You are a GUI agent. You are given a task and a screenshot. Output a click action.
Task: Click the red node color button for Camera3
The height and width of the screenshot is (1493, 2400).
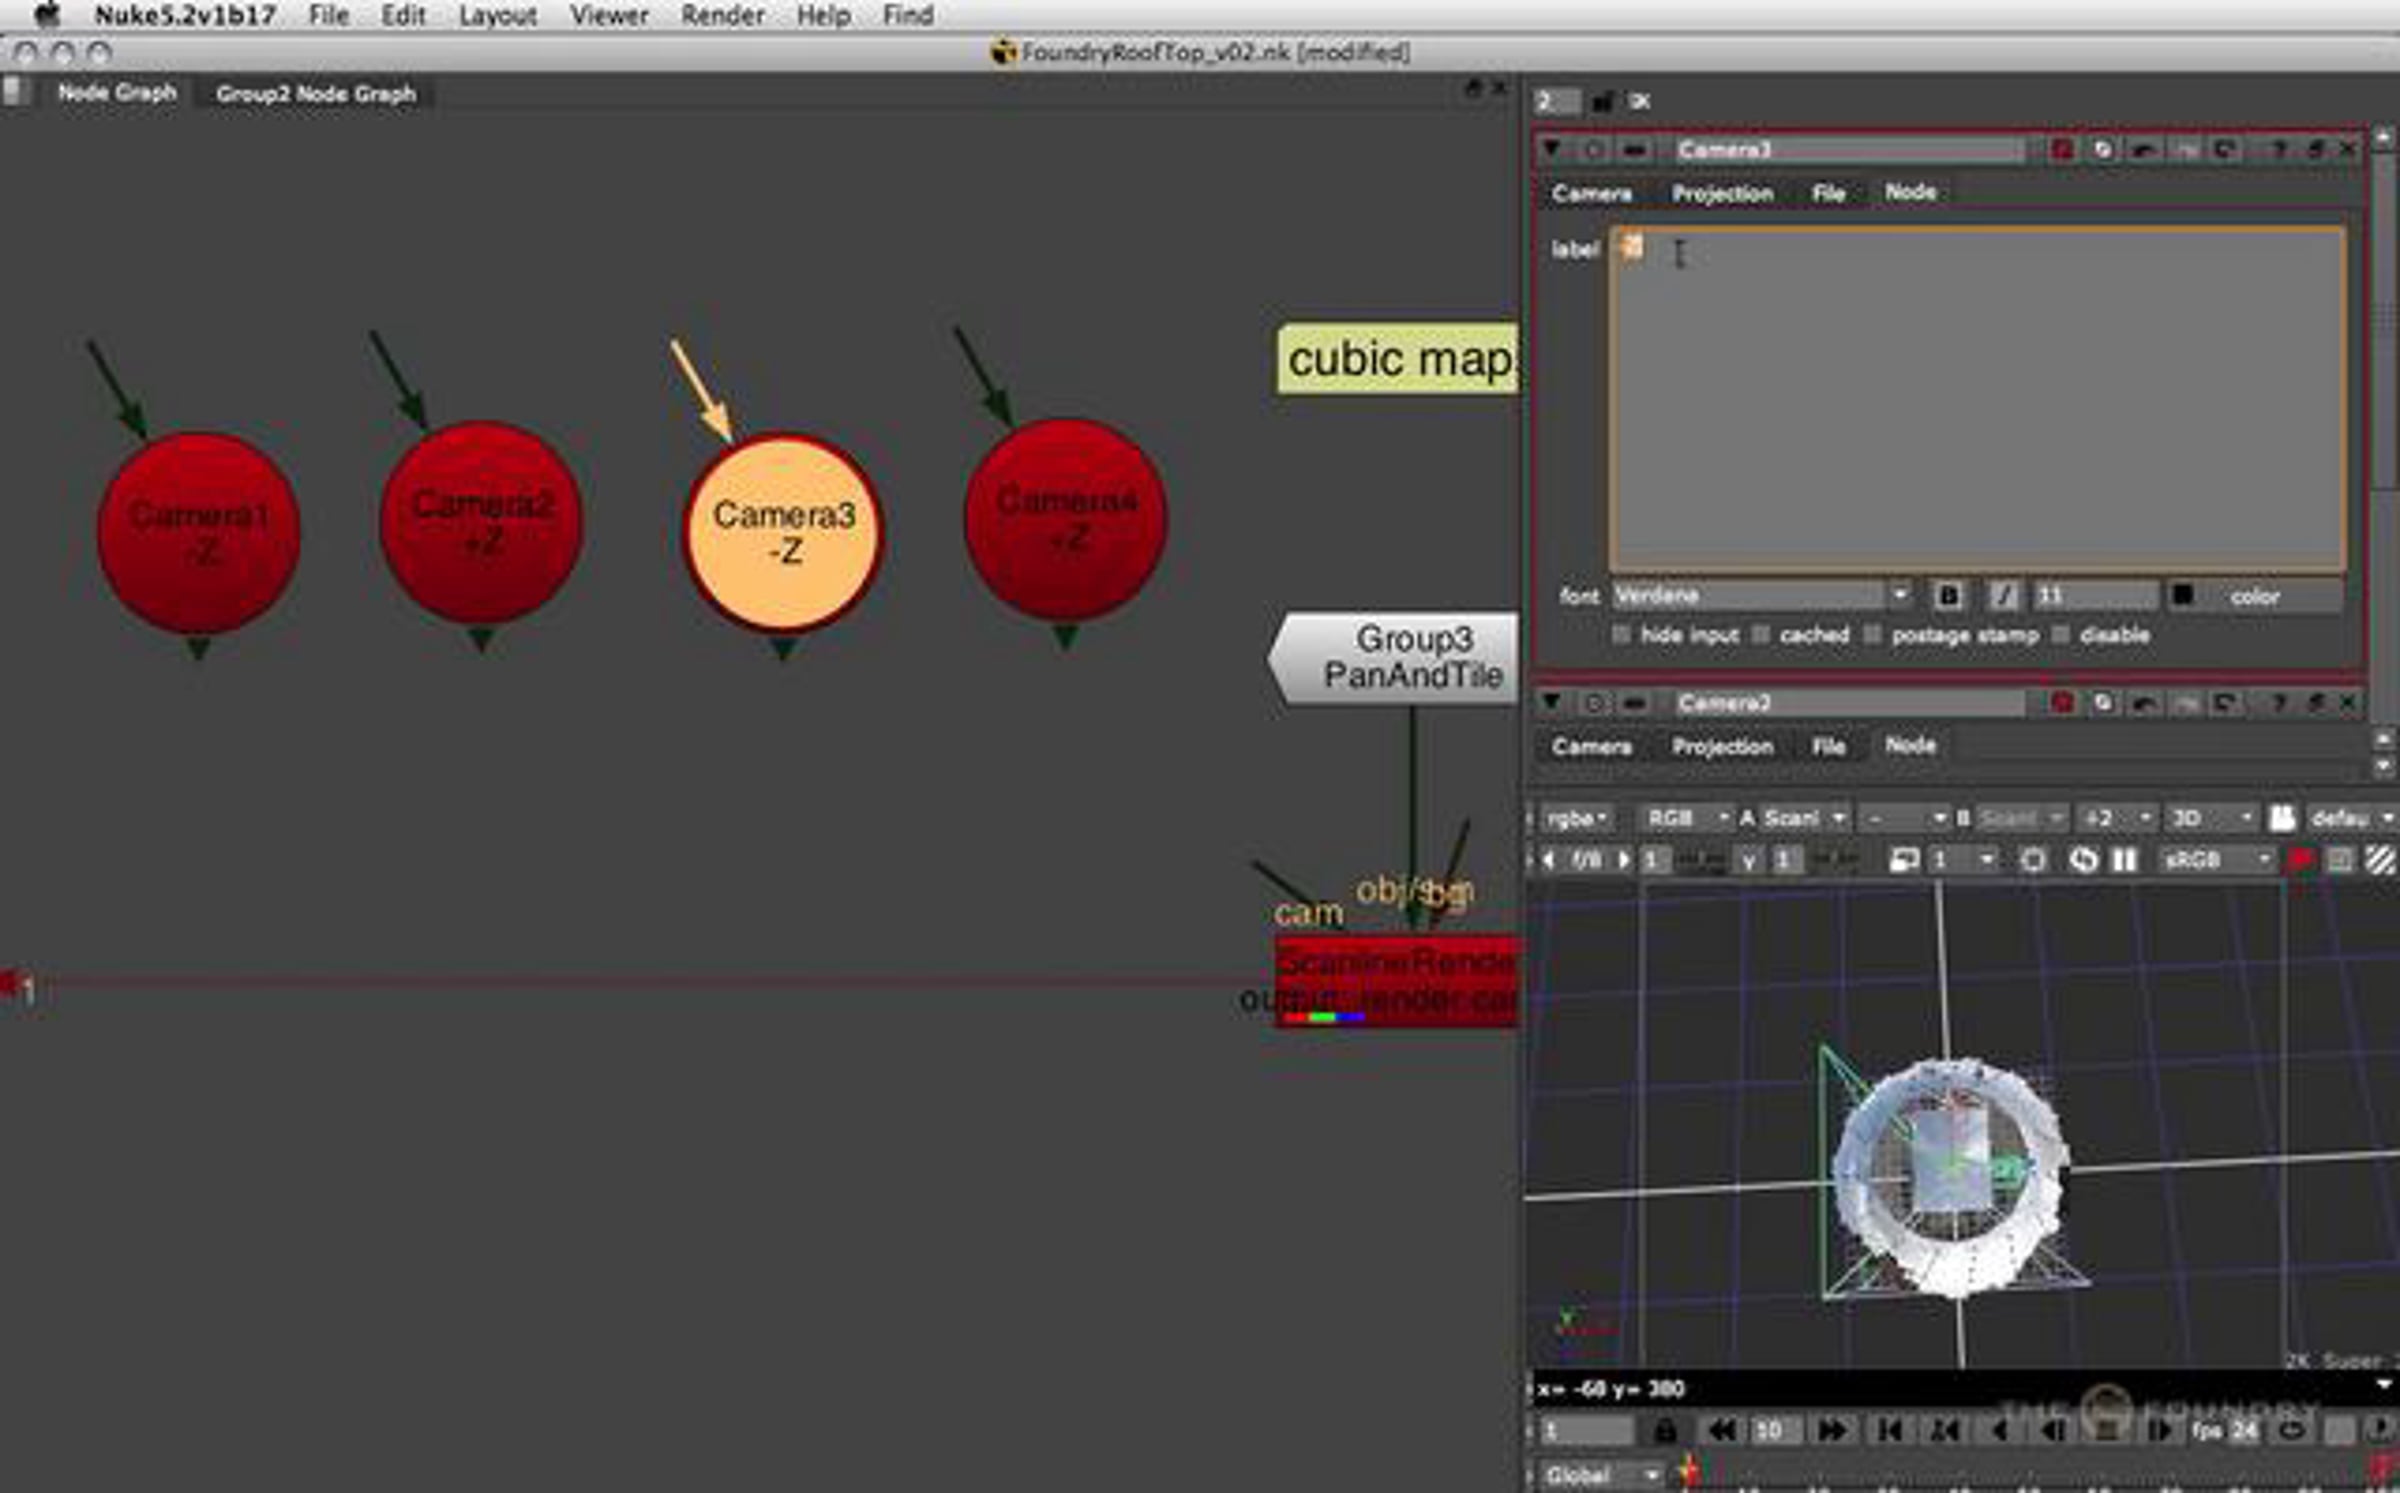pyautogui.click(x=2062, y=150)
